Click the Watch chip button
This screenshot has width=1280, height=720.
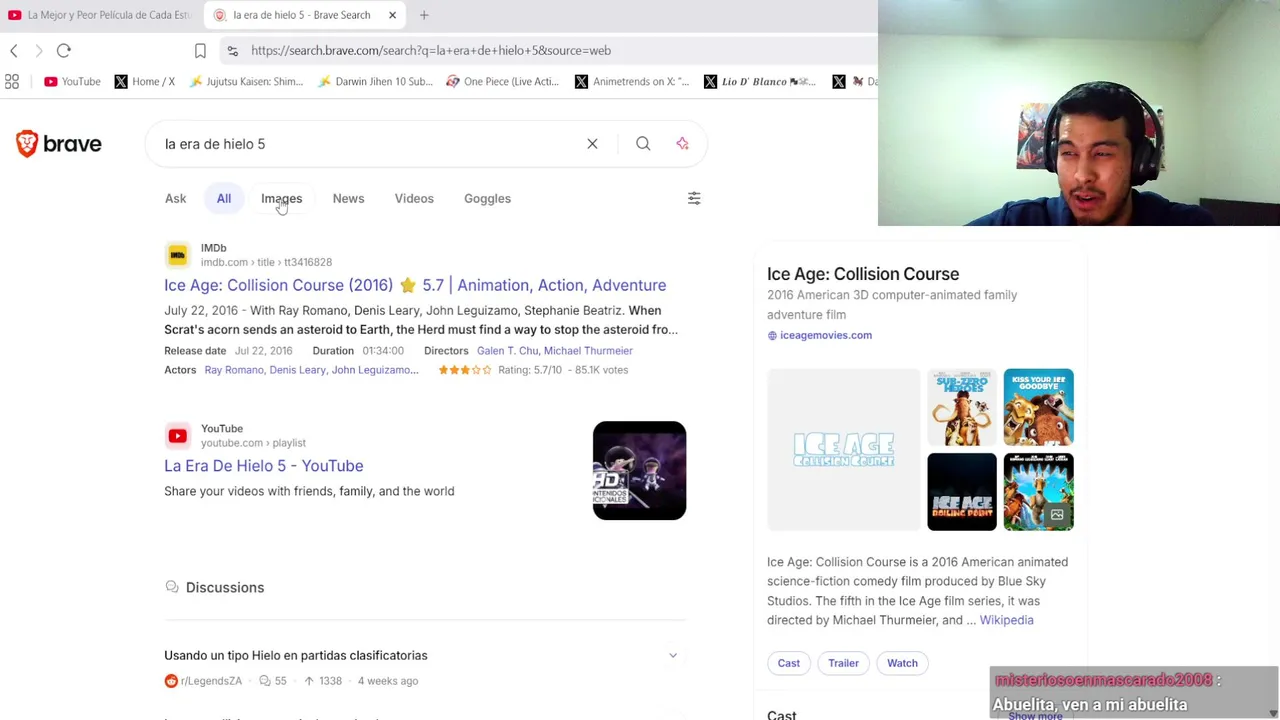pyautogui.click(x=902, y=663)
